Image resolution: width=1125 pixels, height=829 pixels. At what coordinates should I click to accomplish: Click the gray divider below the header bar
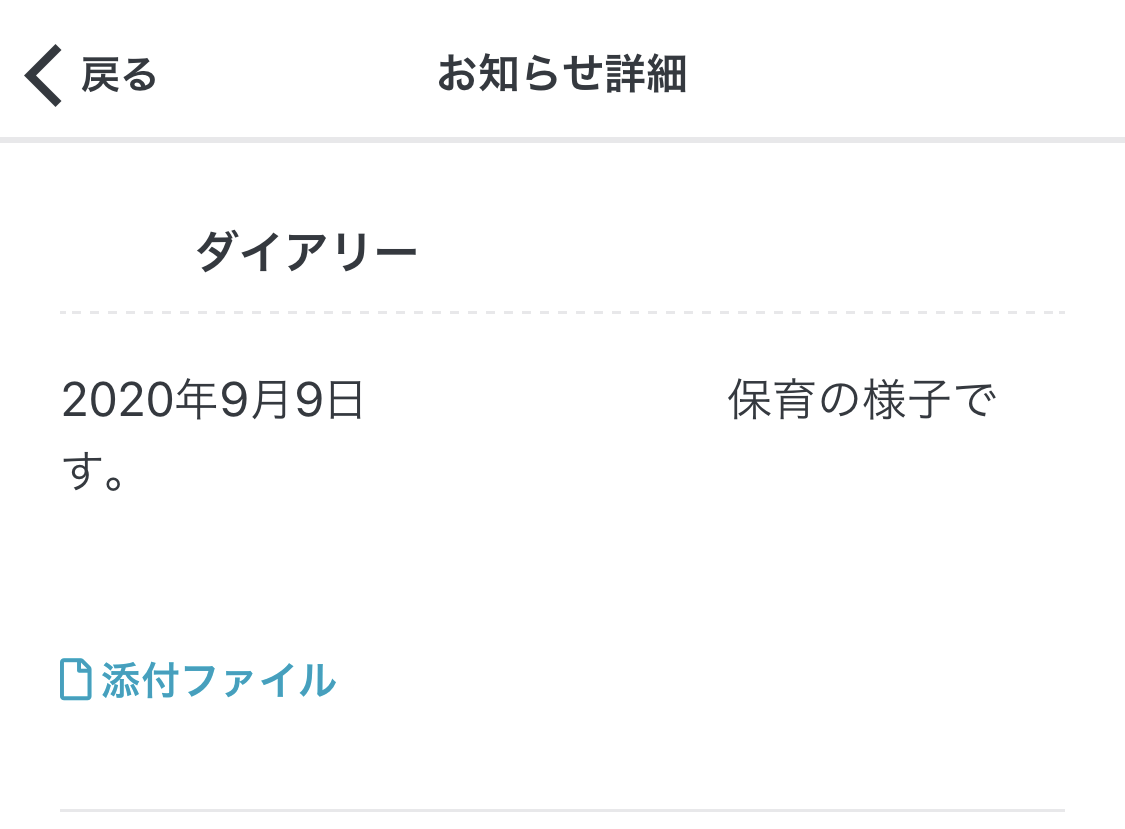coord(562,140)
